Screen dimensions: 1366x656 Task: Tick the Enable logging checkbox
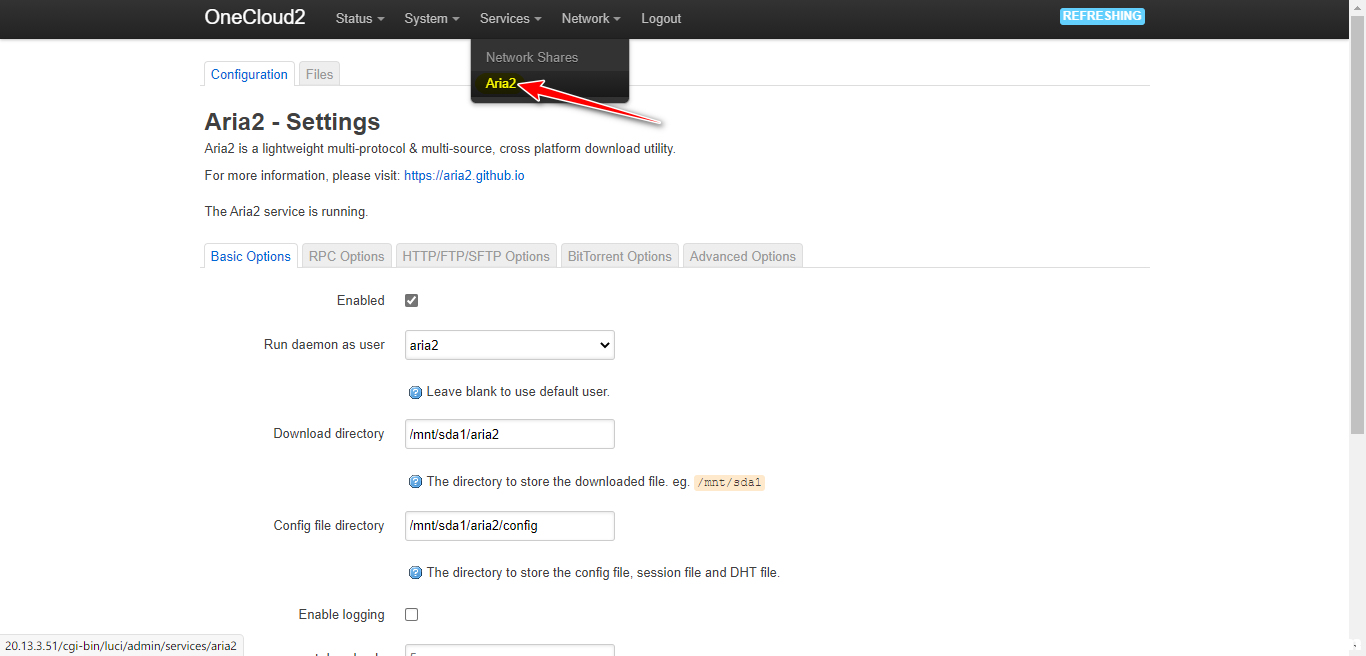pos(411,614)
